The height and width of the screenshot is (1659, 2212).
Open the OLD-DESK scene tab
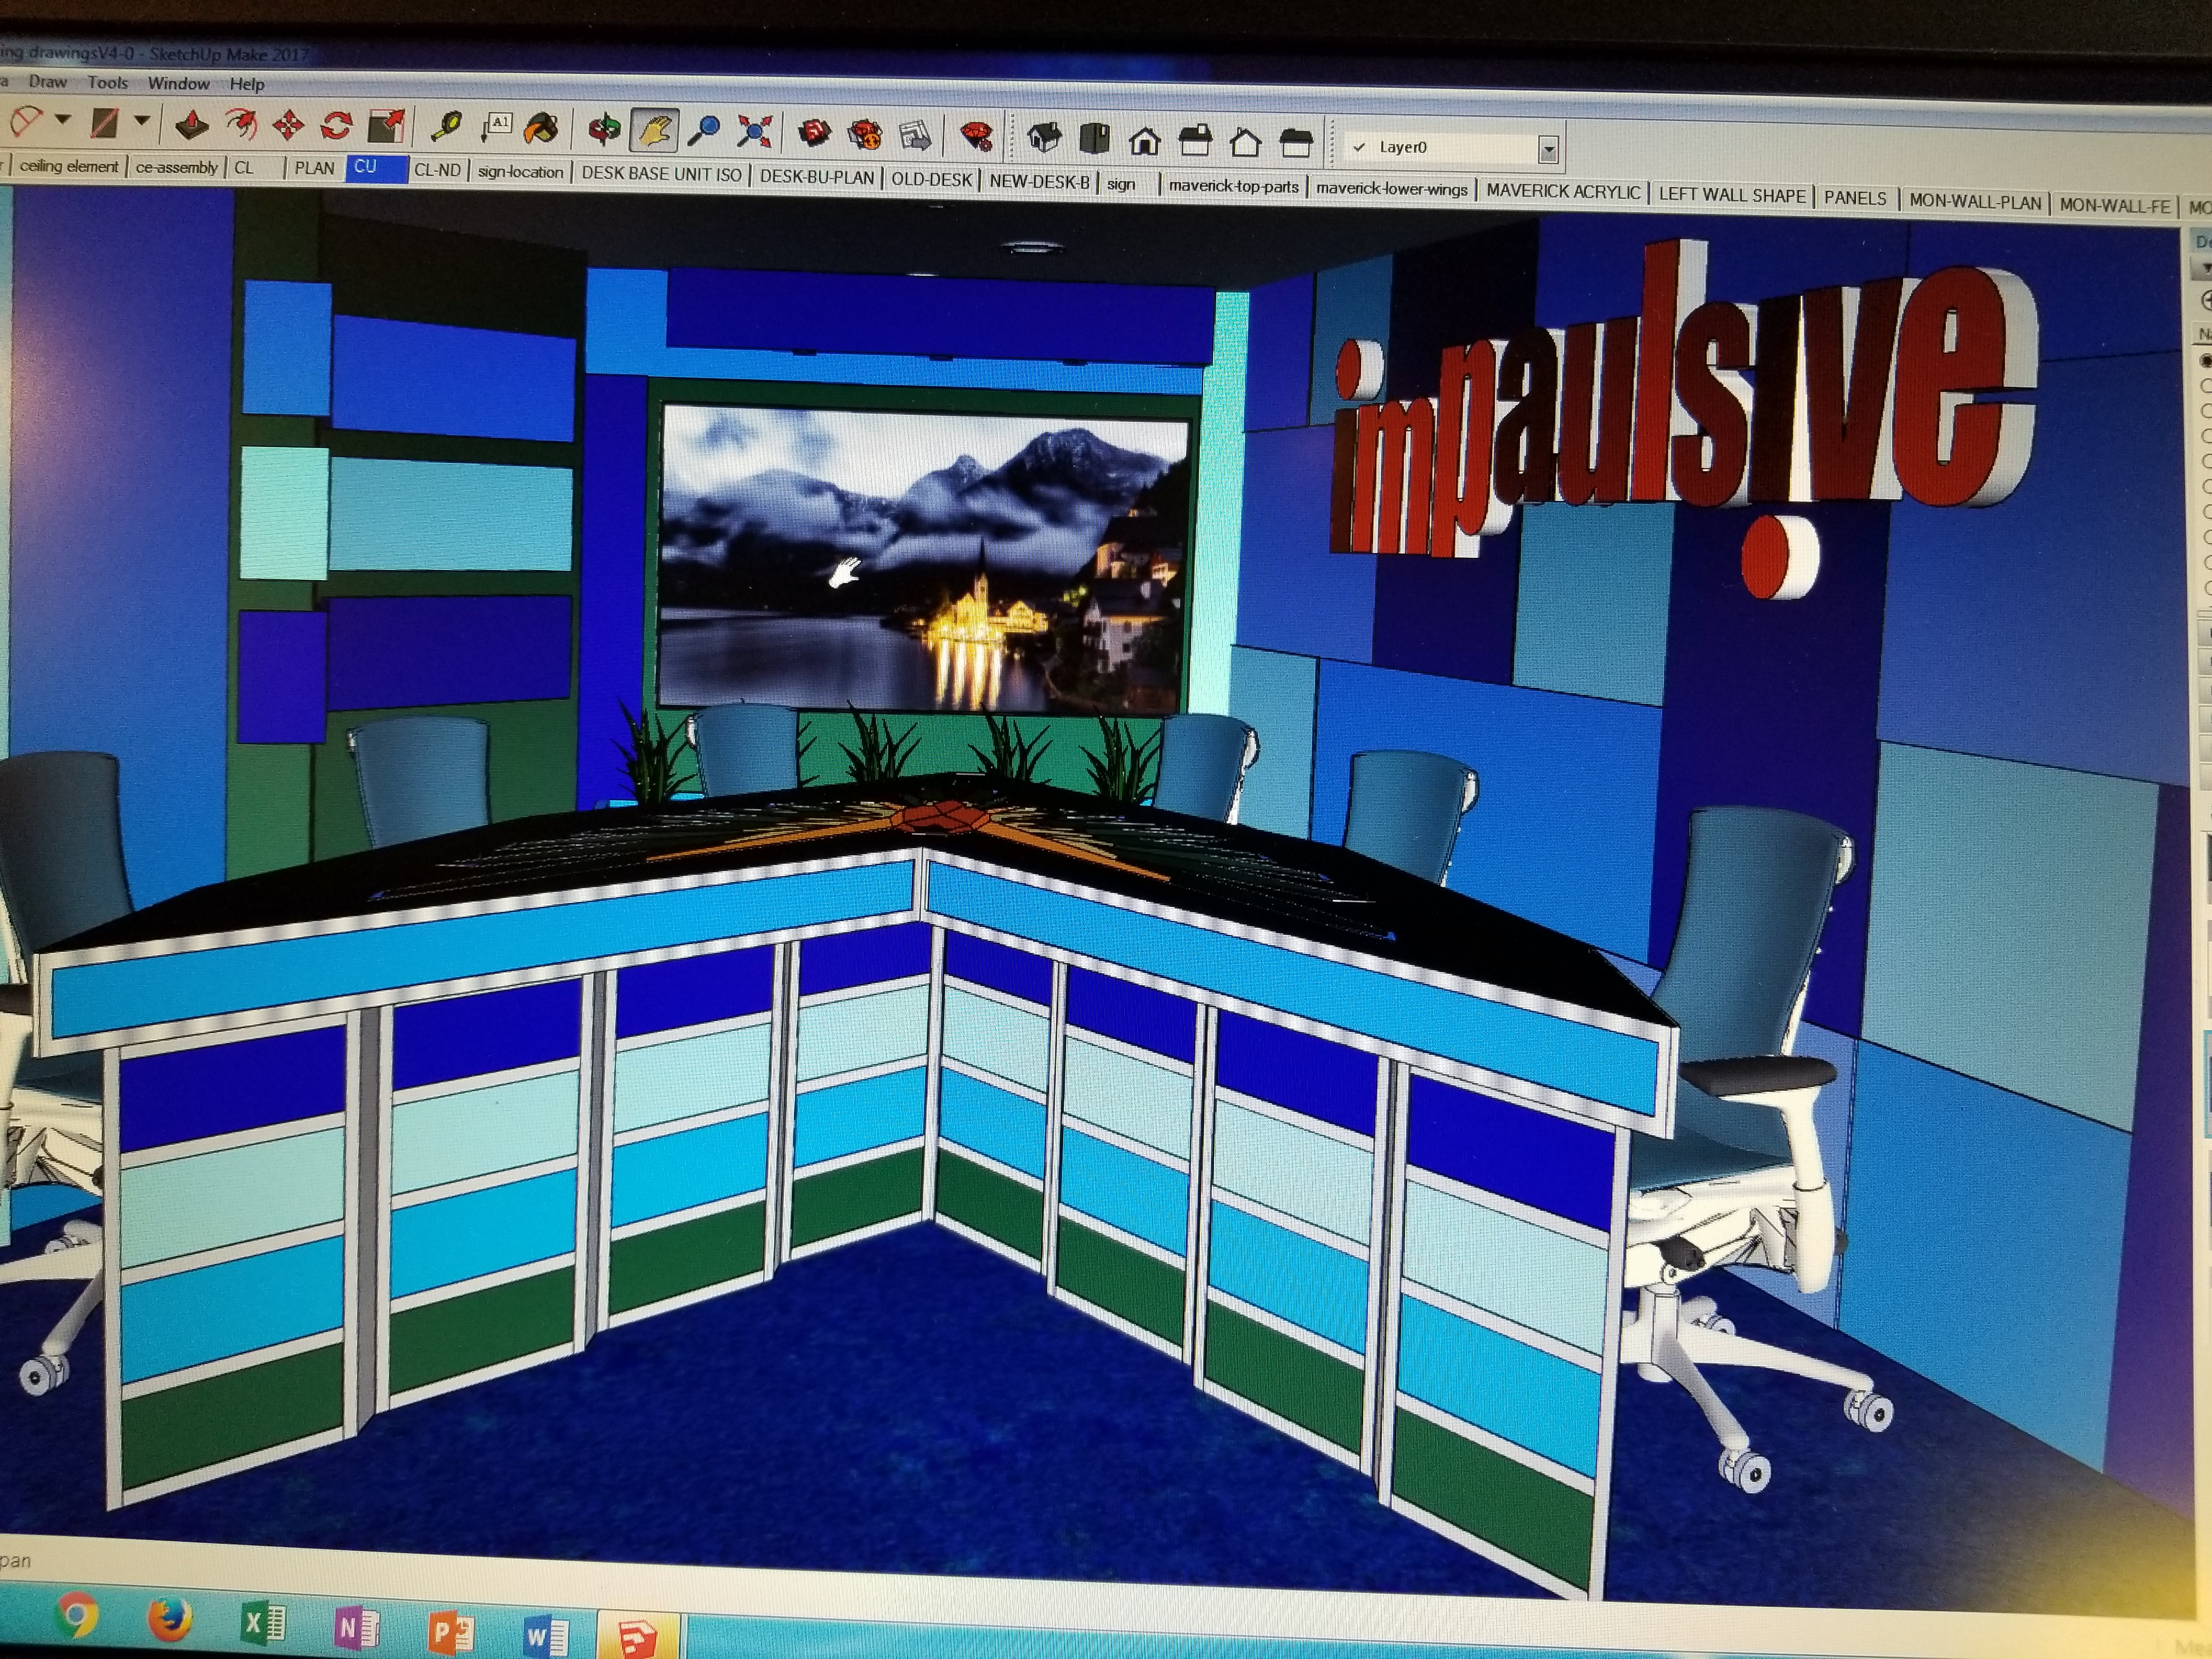click(931, 179)
